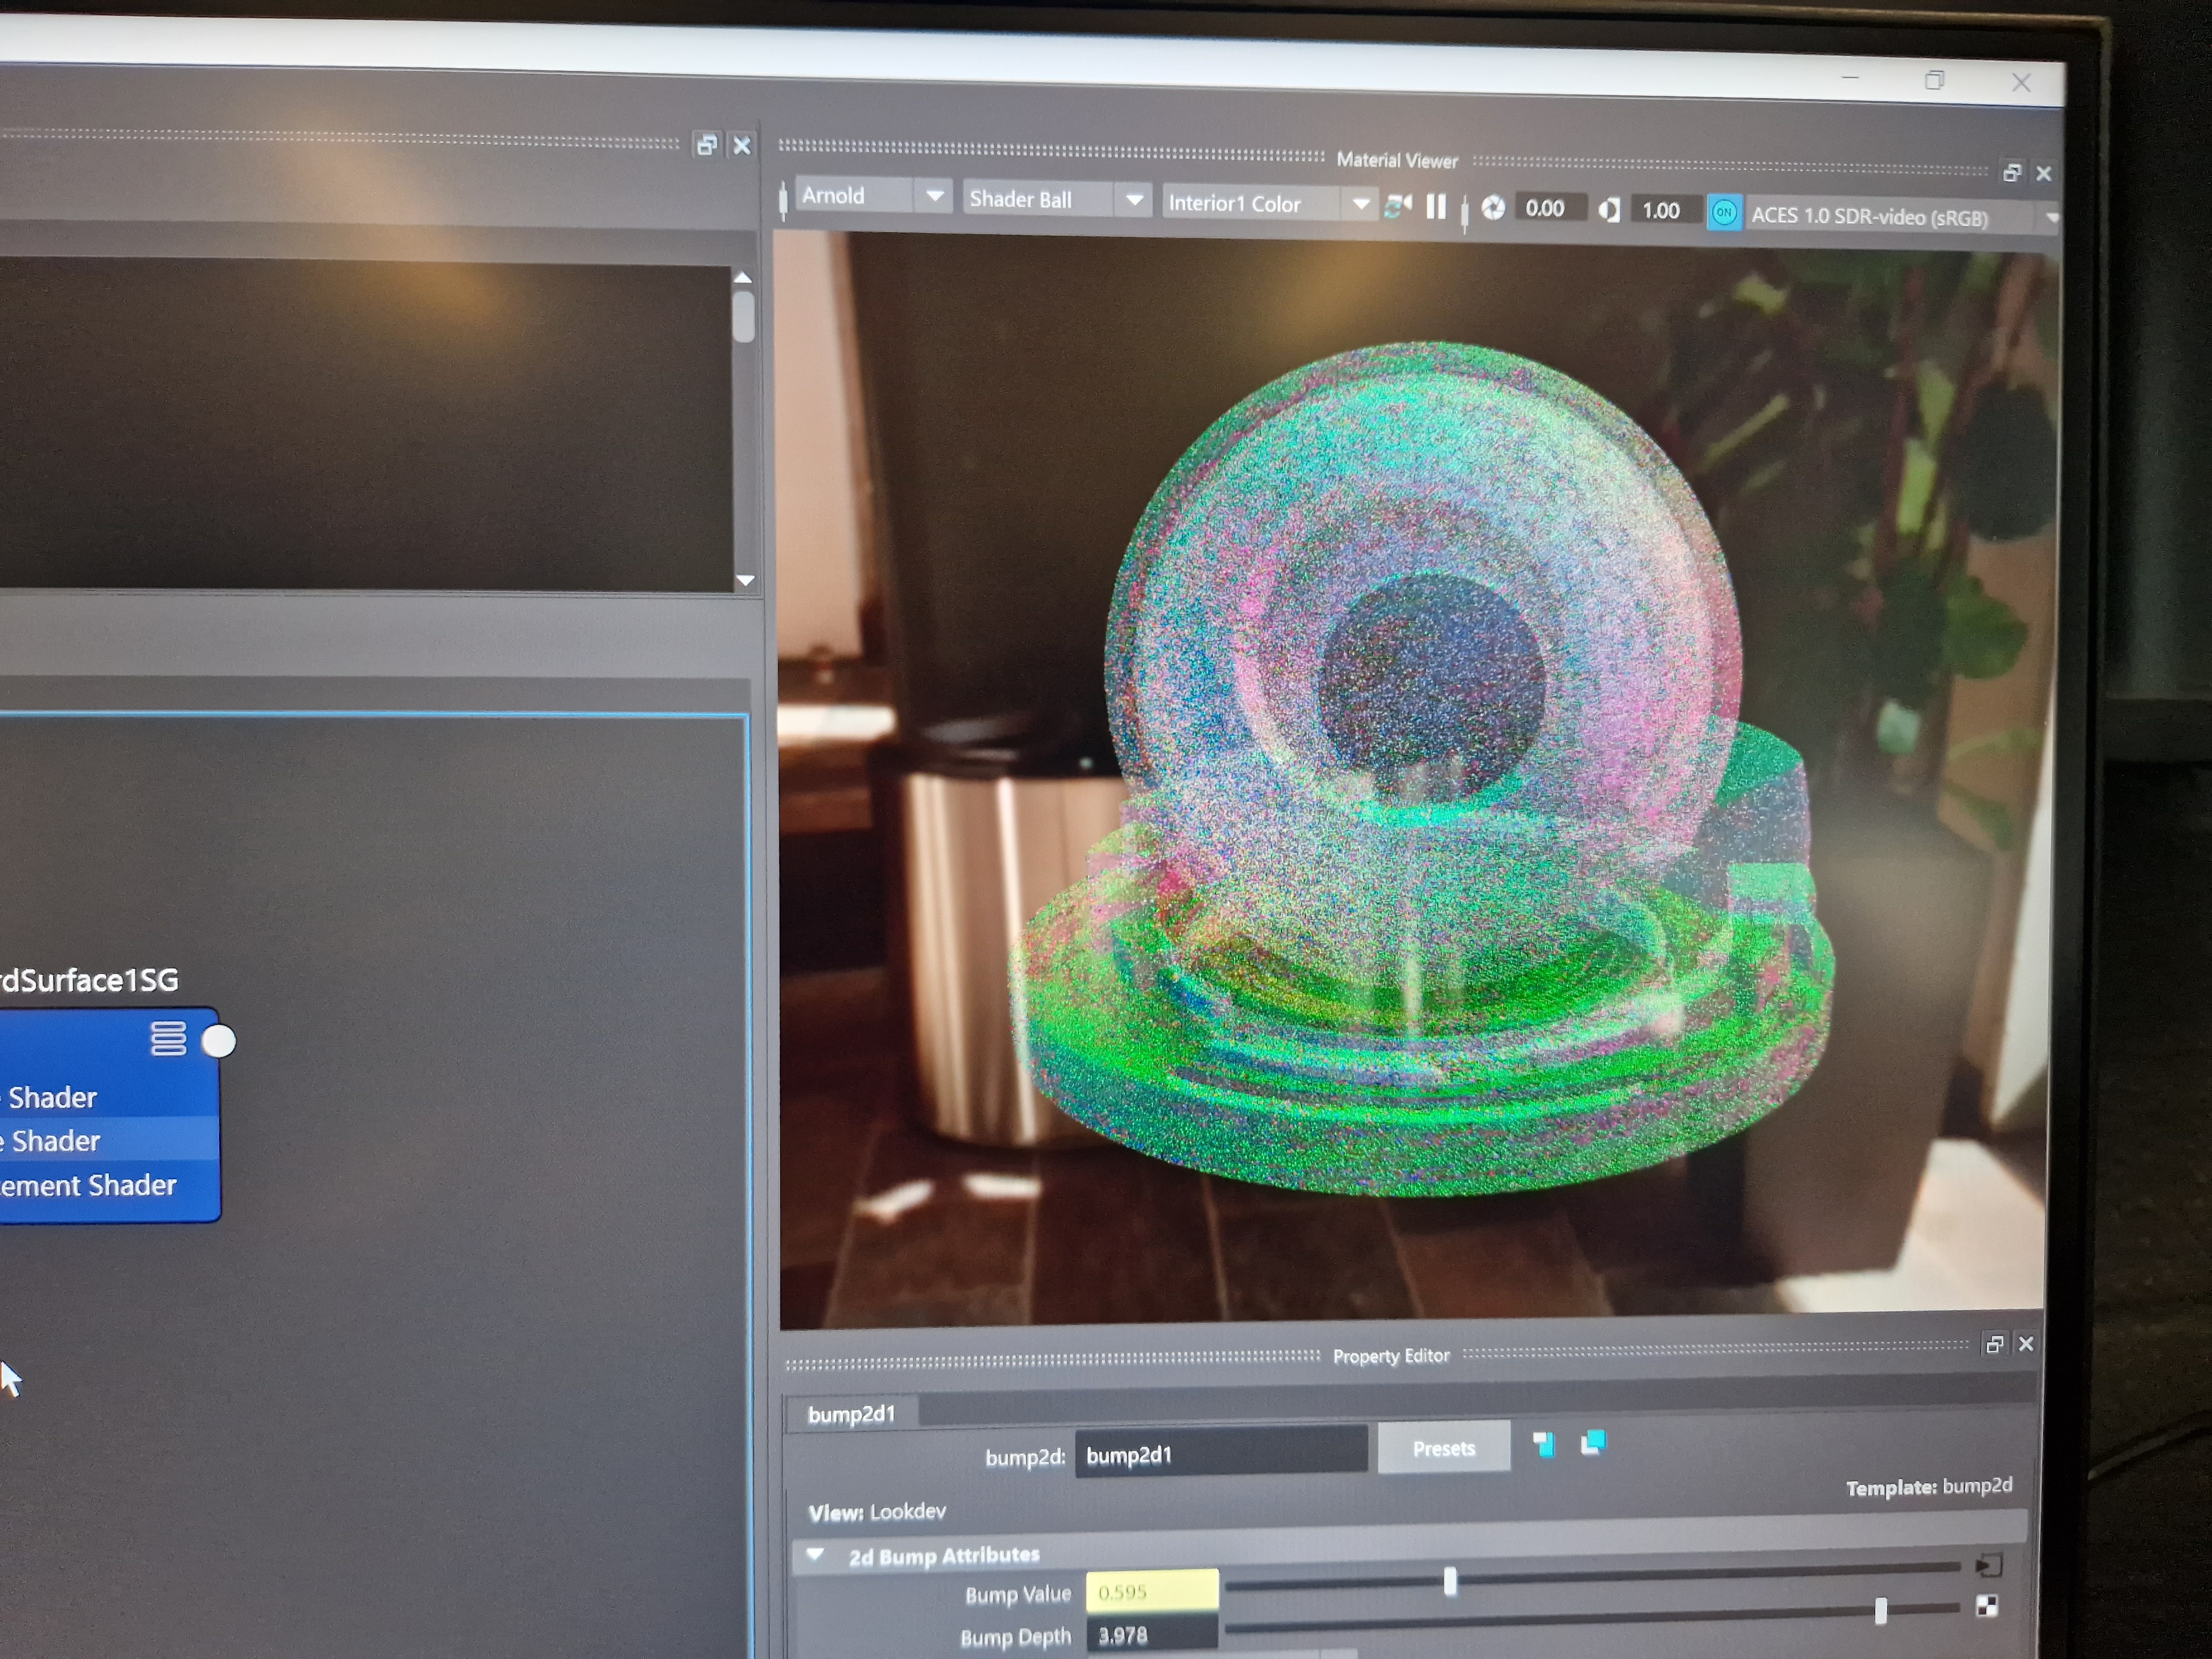The image size is (2212, 1659).
Task: Click the first cyan node connection icon beside Presets
Action: coord(1543,1444)
